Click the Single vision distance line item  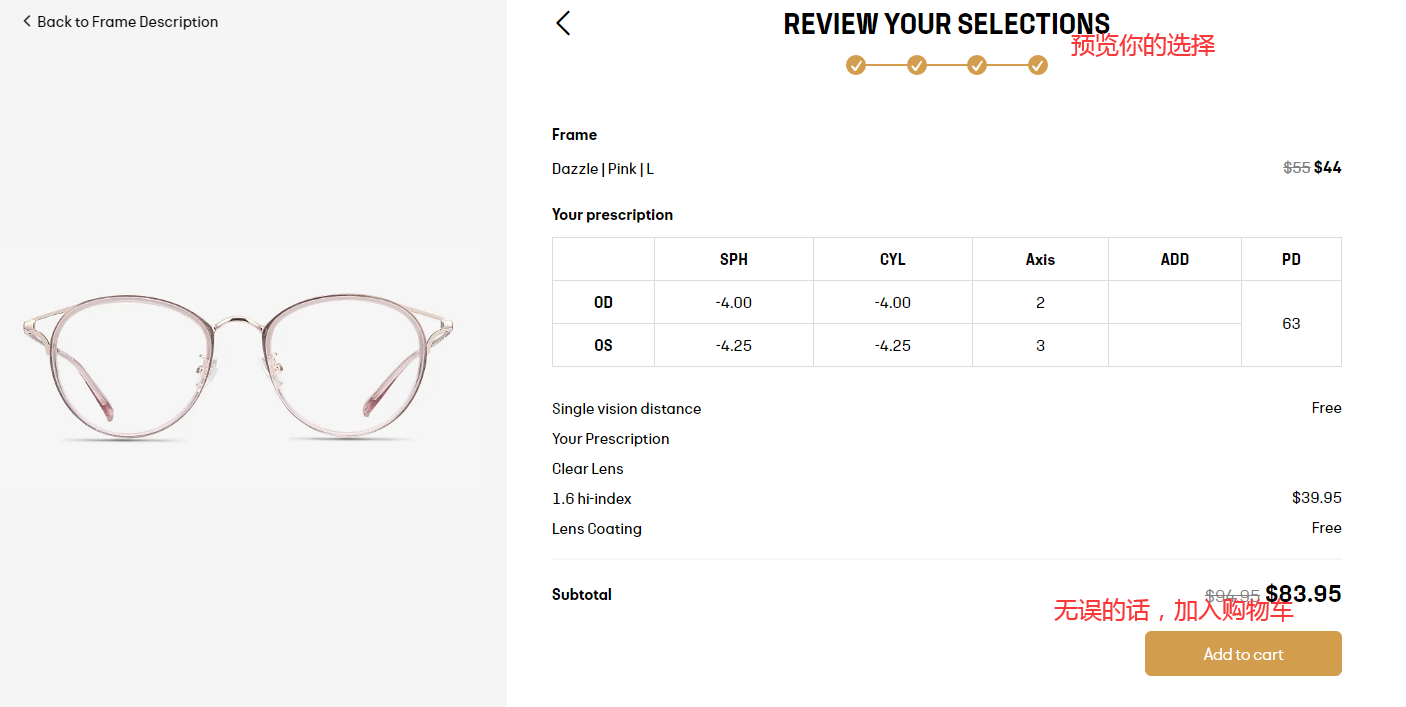(626, 409)
